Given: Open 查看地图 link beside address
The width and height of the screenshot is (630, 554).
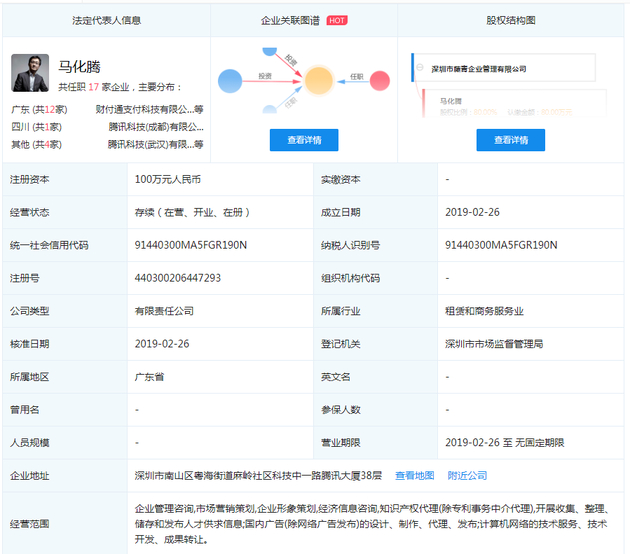Looking at the screenshot, I should pos(414,475).
